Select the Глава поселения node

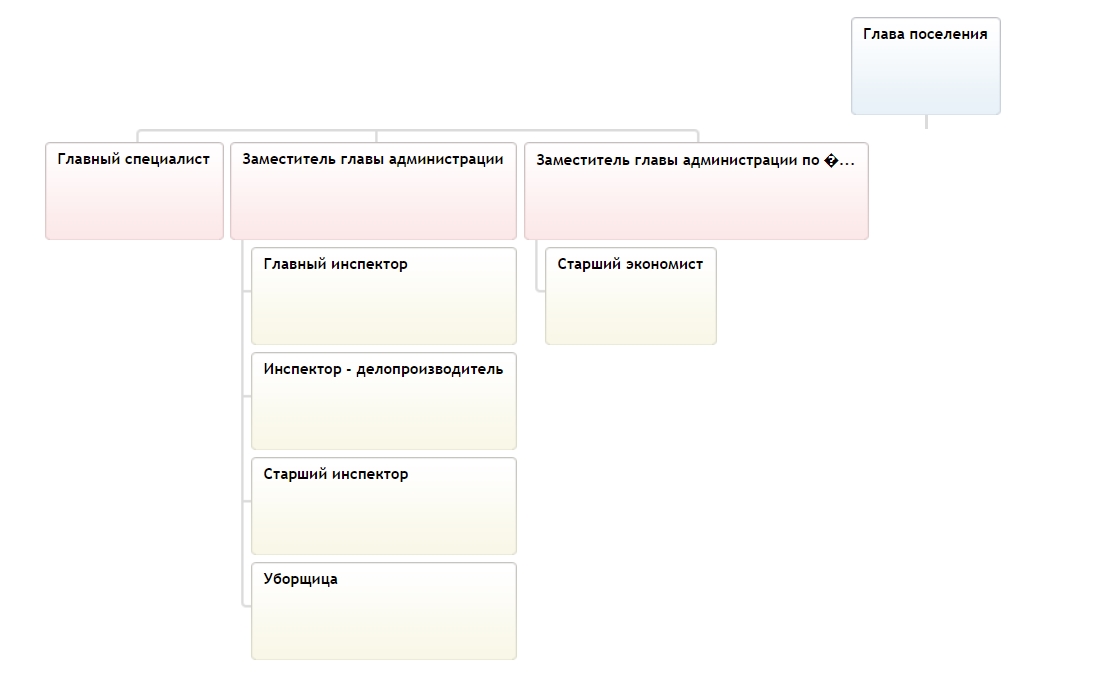926,66
